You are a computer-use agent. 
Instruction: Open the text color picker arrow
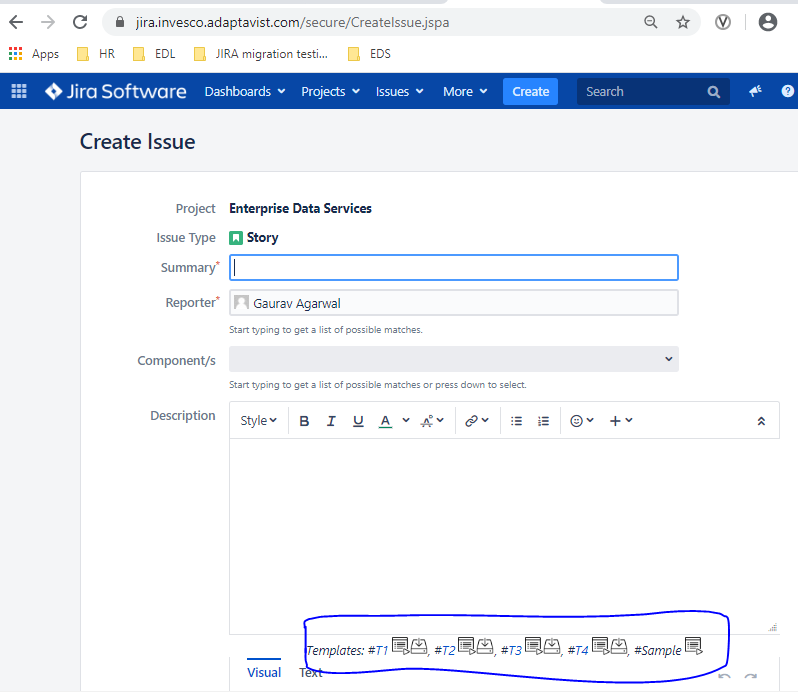(406, 420)
